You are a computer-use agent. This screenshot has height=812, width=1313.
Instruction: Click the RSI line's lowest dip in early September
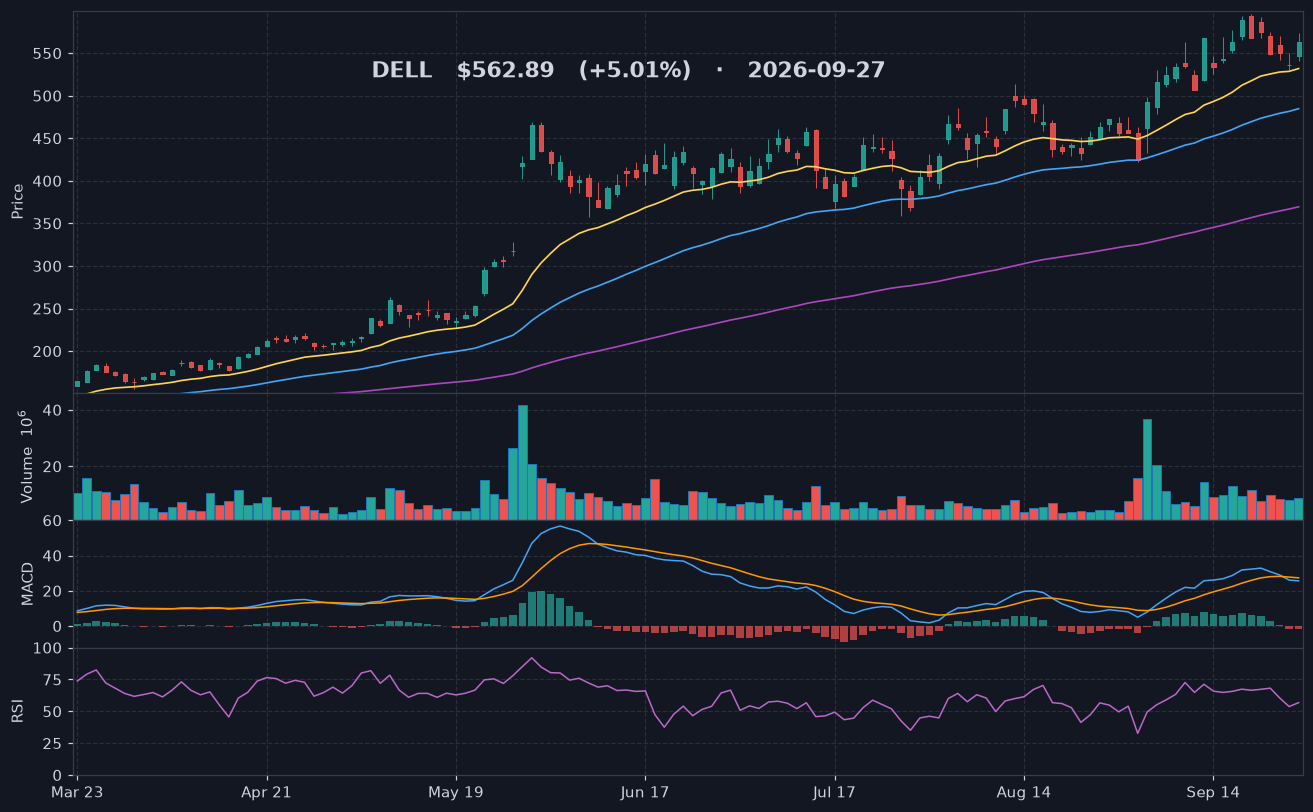coord(1138,733)
